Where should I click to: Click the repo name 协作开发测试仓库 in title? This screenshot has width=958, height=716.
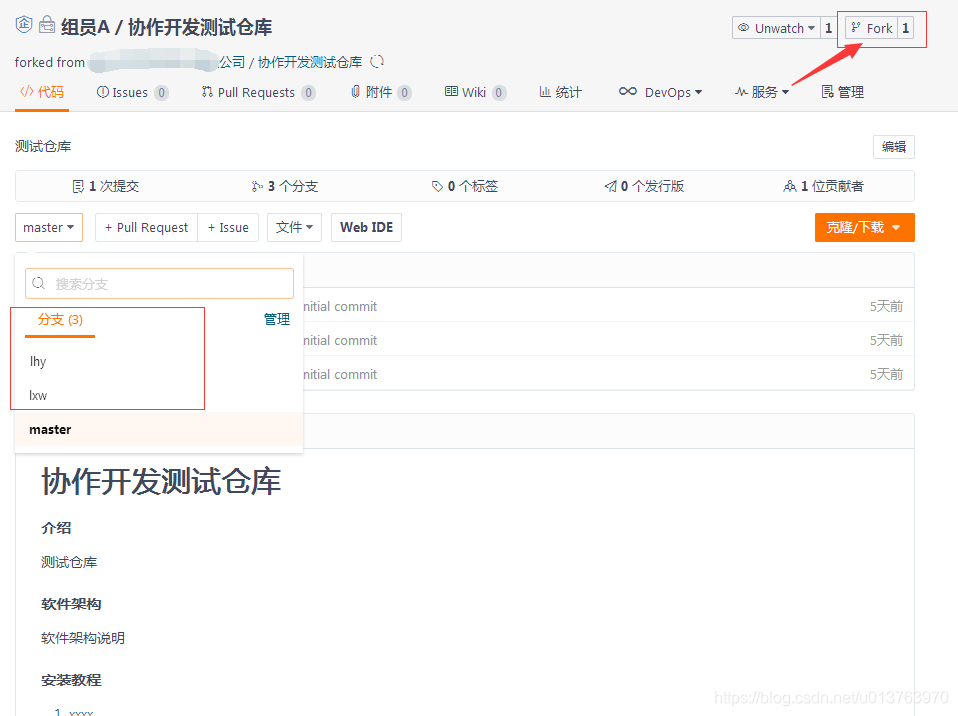click(x=200, y=27)
